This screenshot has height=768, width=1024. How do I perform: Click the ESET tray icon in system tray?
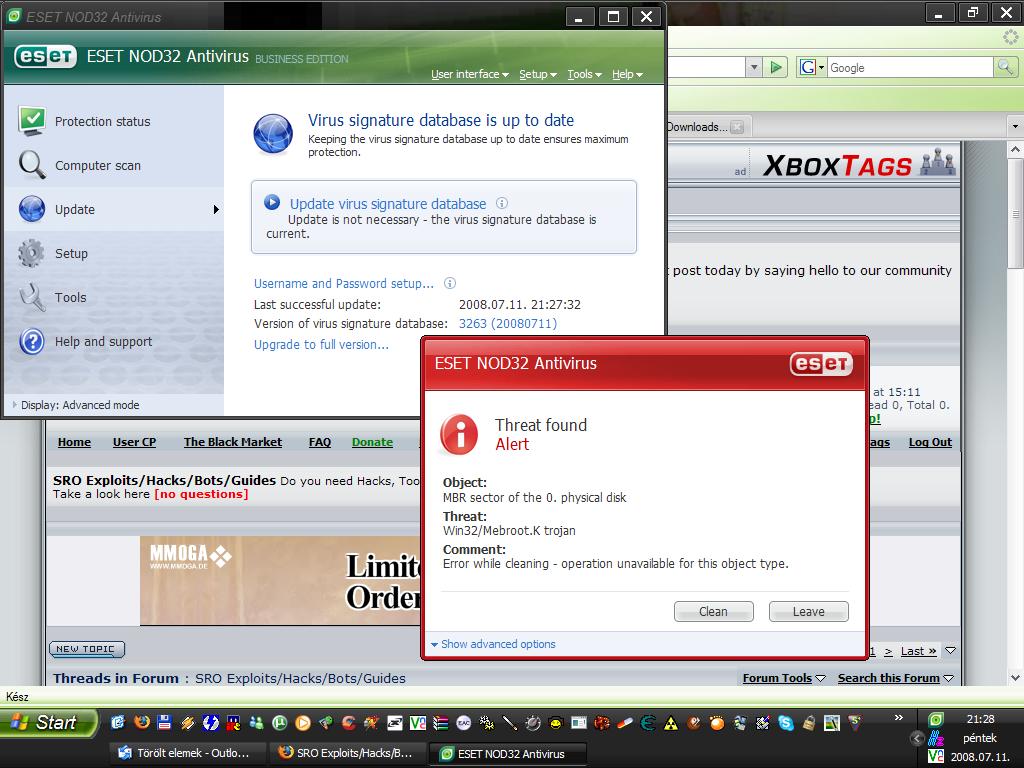pos(936,720)
